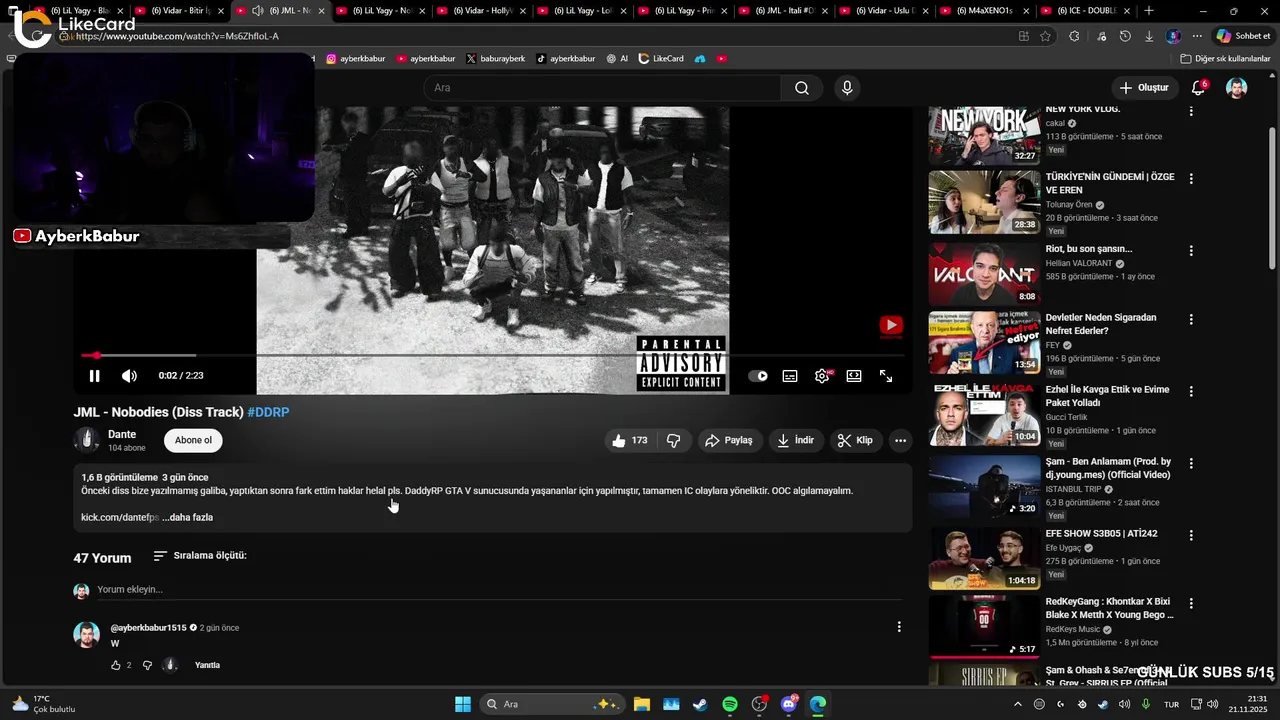Screen dimensions: 1280x720
Task: Toggle the autoplay switch in the player
Action: [x=758, y=376]
